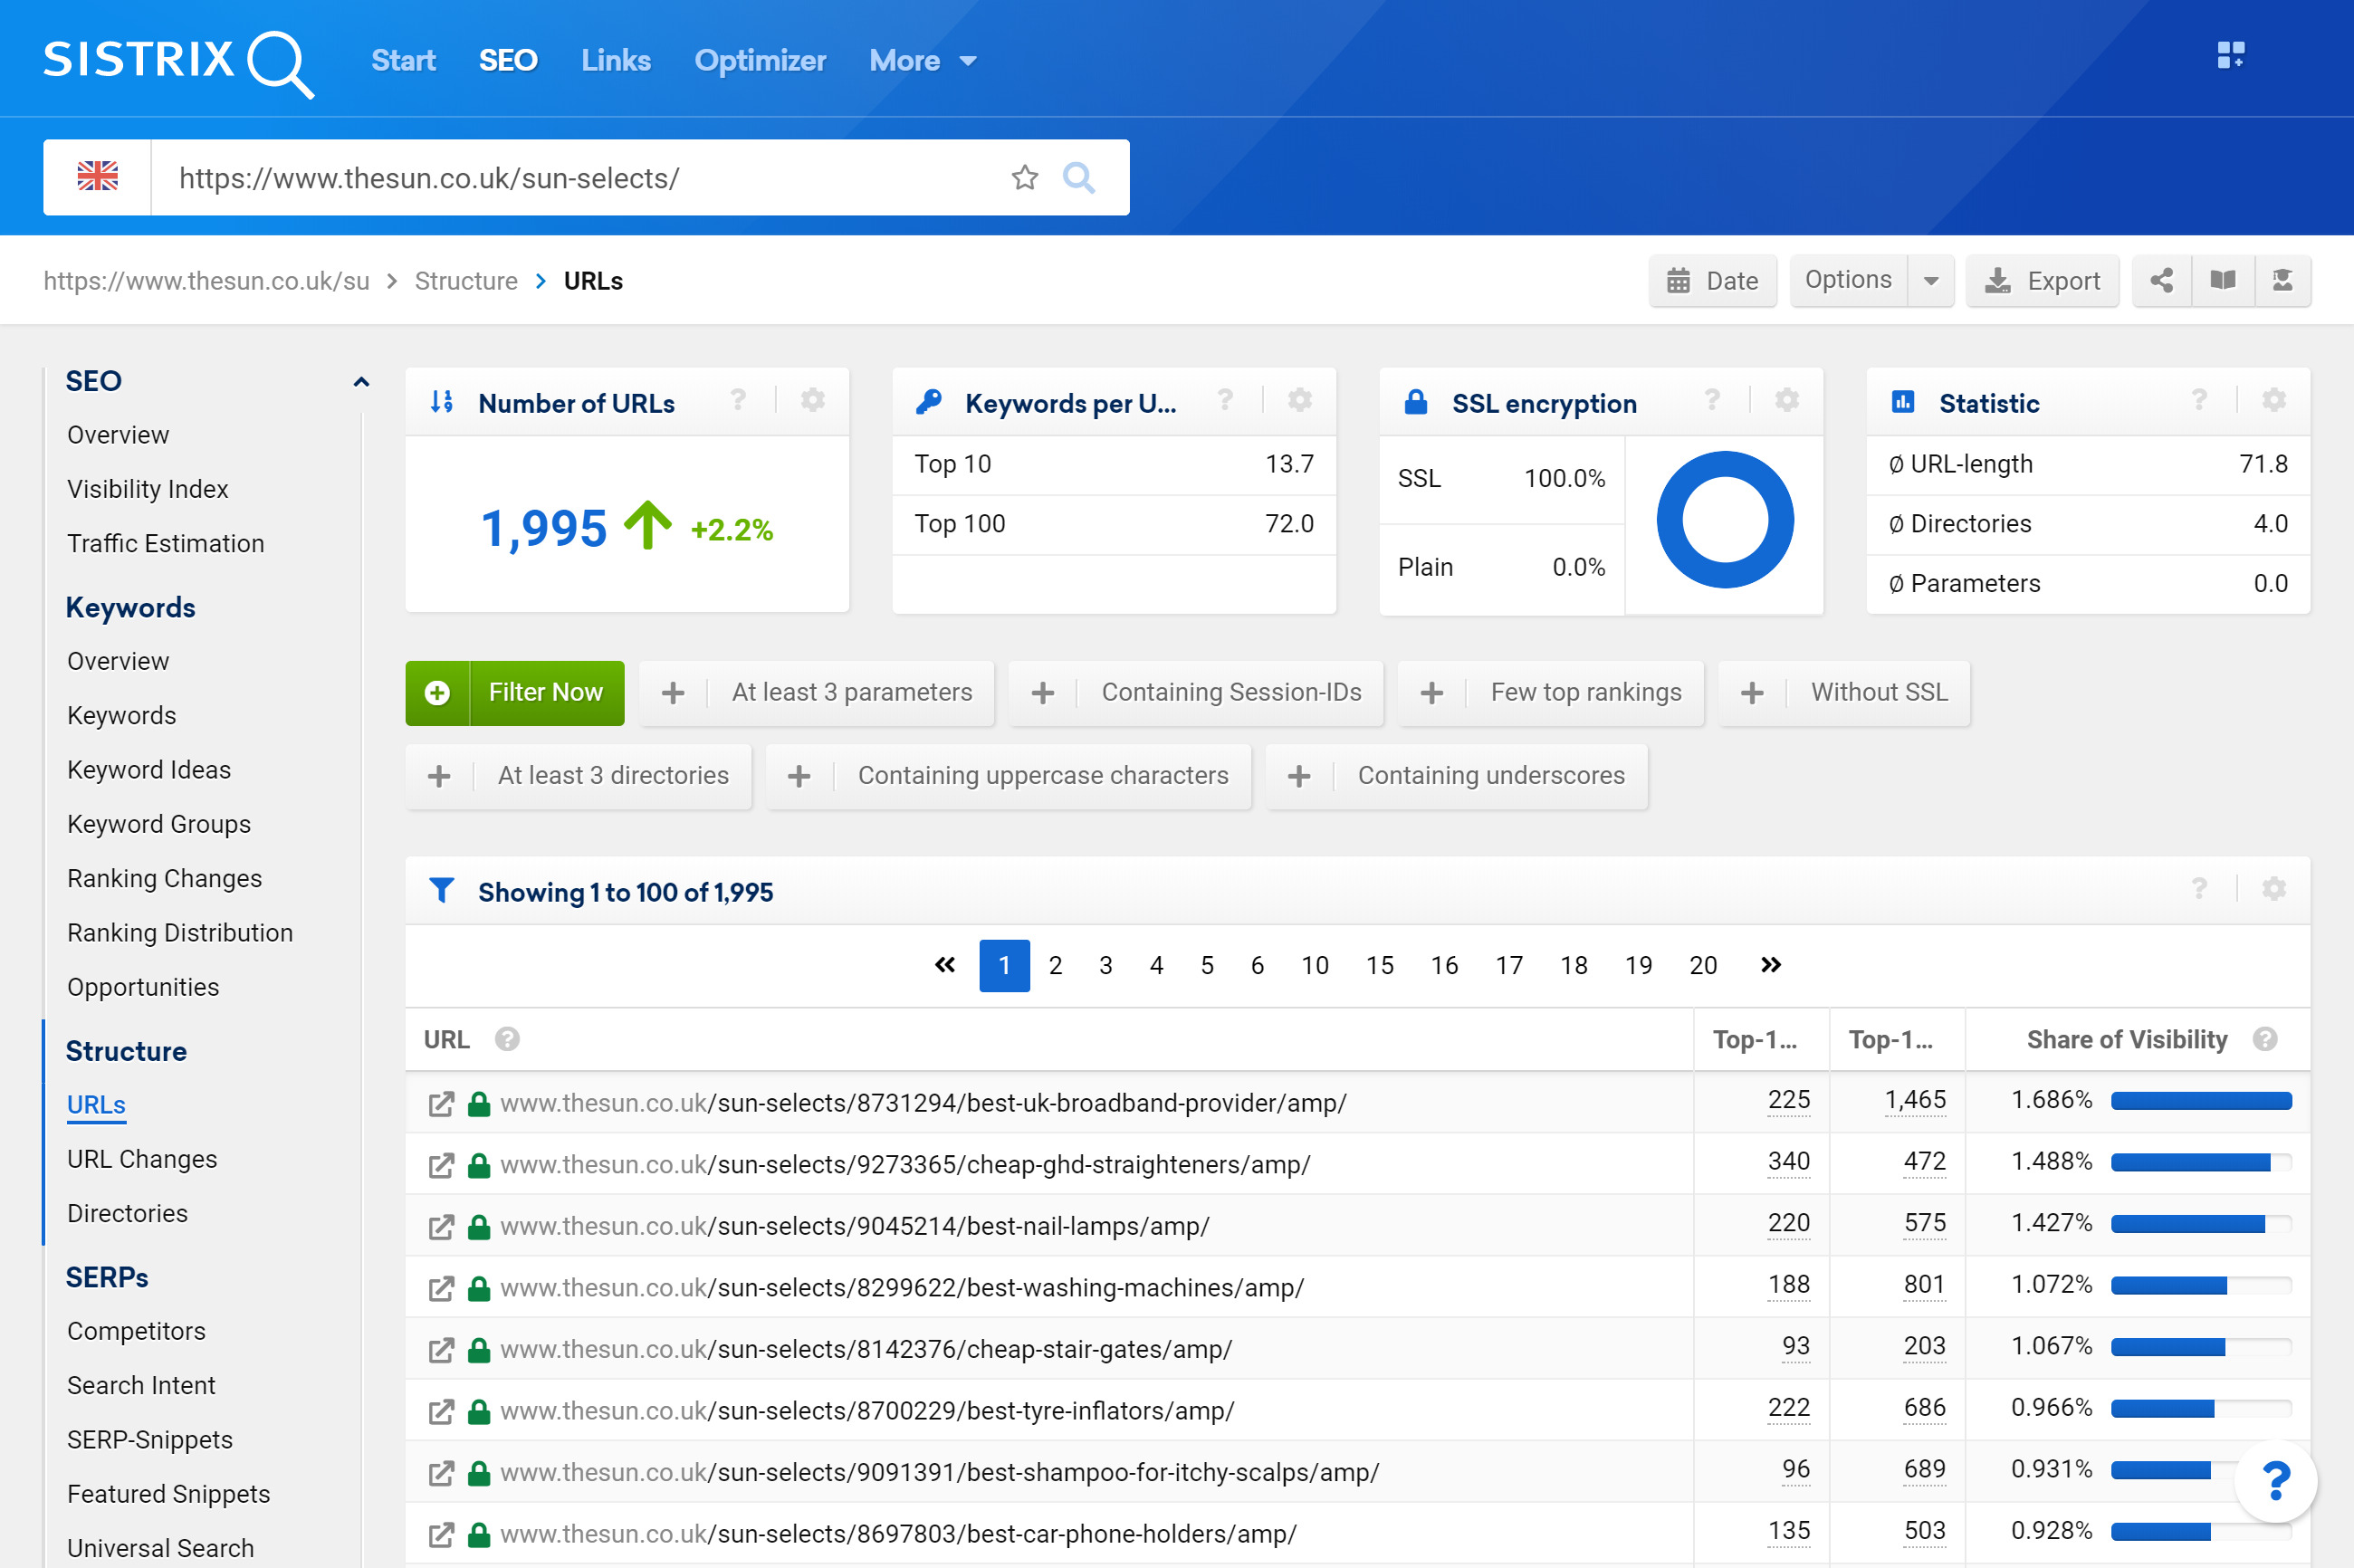Open help for Number of URLs box

[x=738, y=401]
